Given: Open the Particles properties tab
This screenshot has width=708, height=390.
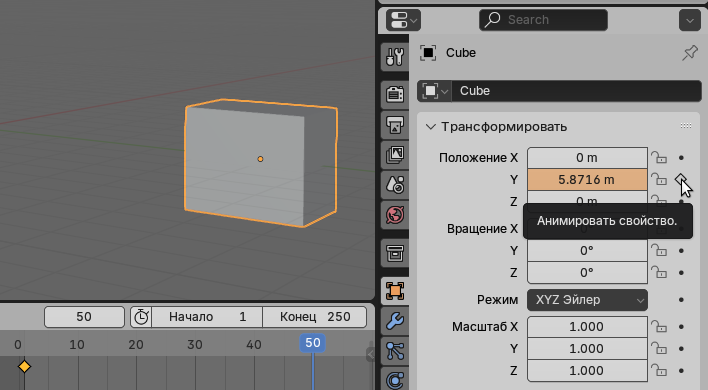Looking at the screenshot, I should pyautogui.click(x=395, y=351).
